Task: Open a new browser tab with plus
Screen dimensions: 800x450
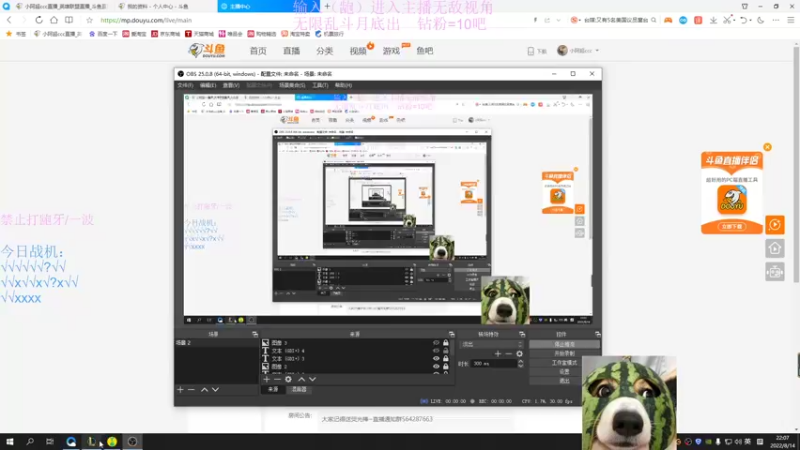Action: point(327,6)
